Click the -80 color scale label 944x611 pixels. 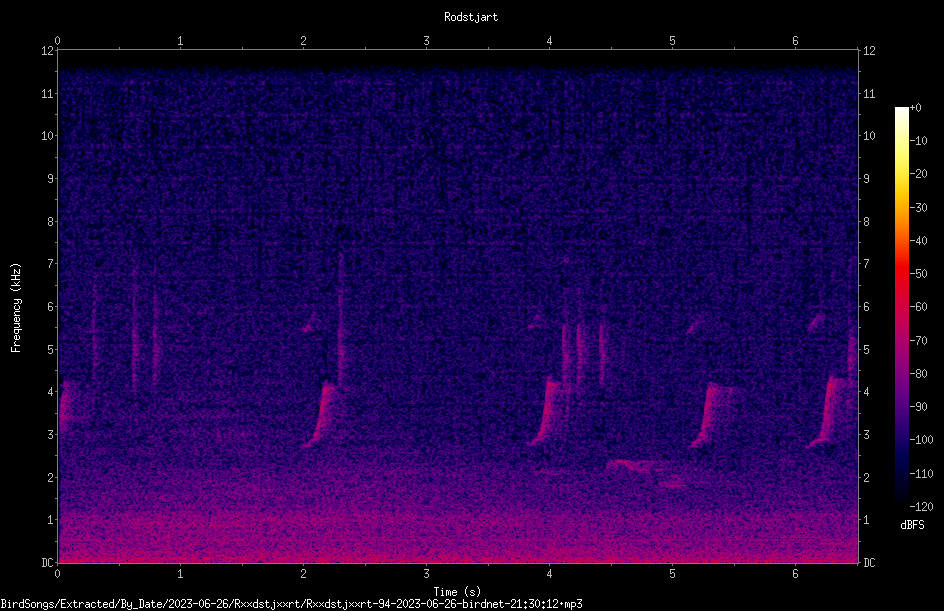tap(918, 374)
